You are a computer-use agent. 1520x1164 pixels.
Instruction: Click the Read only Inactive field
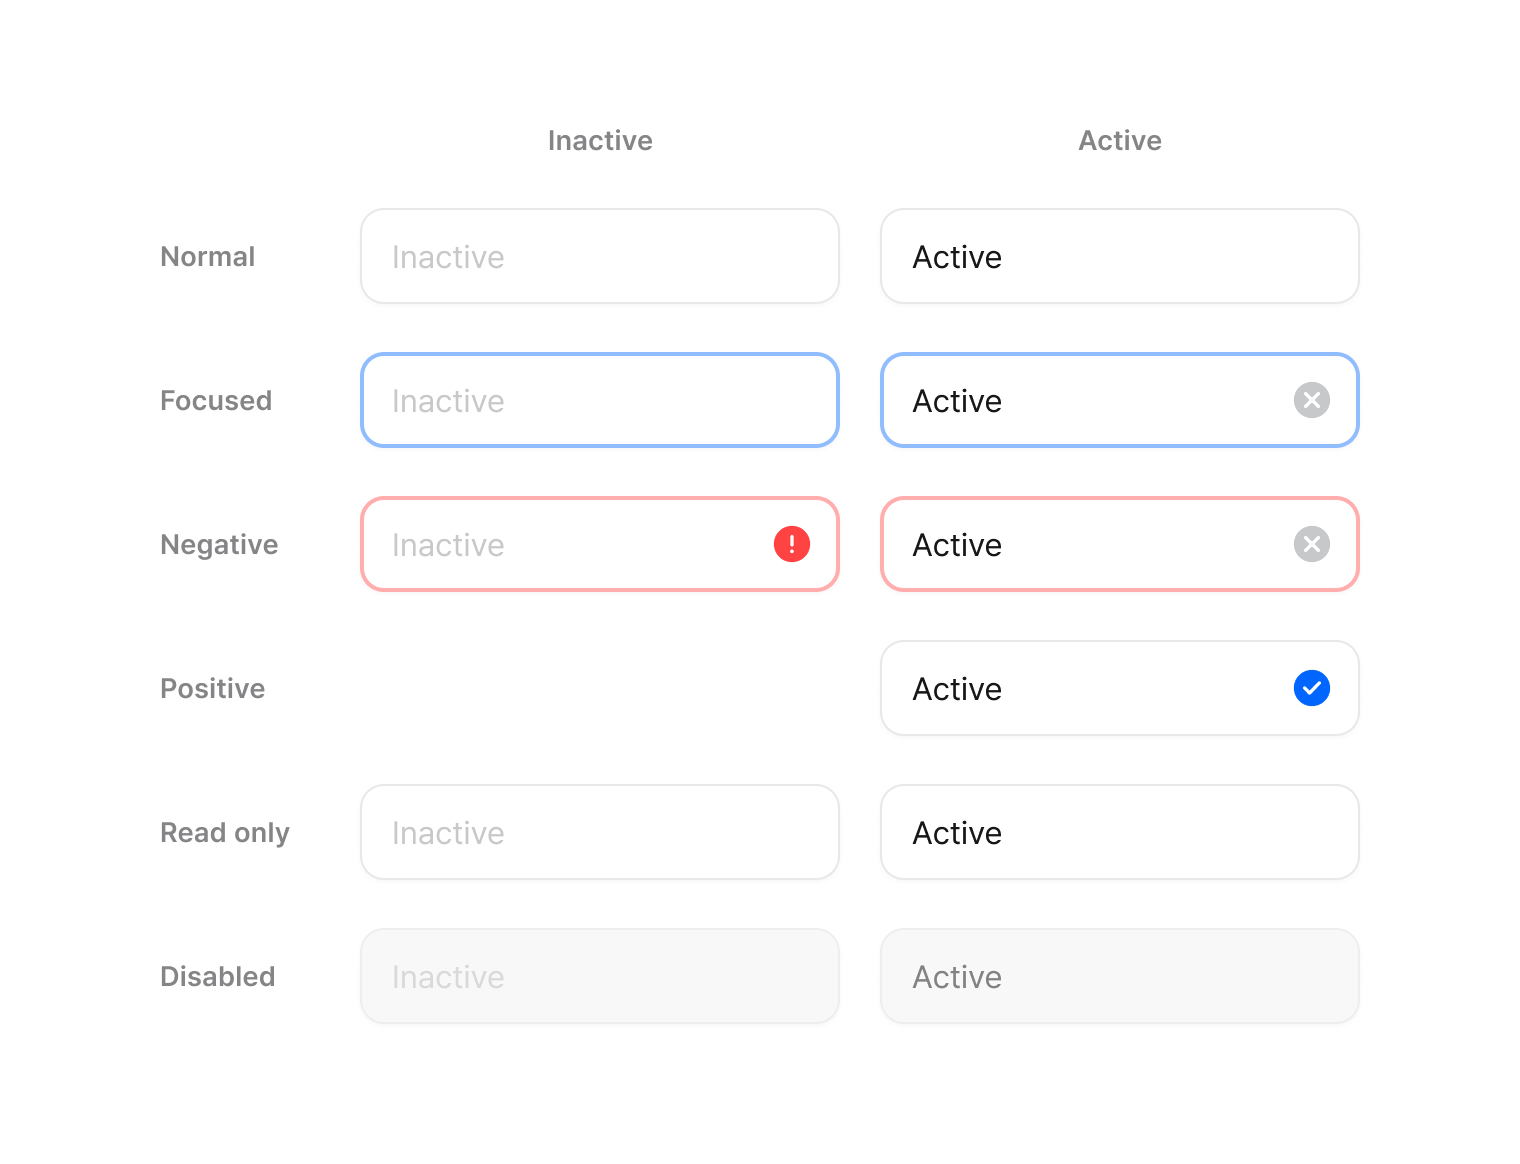point(599,832)
